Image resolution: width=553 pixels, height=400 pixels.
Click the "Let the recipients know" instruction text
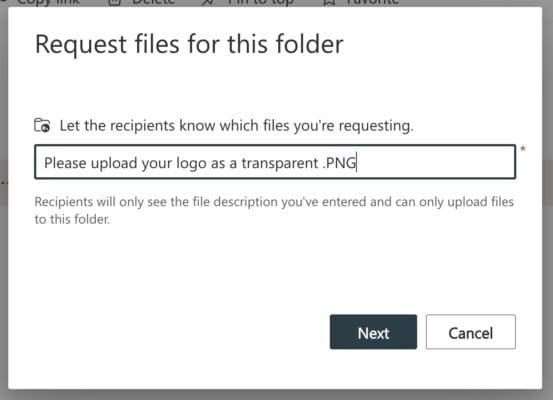point(236,126)
